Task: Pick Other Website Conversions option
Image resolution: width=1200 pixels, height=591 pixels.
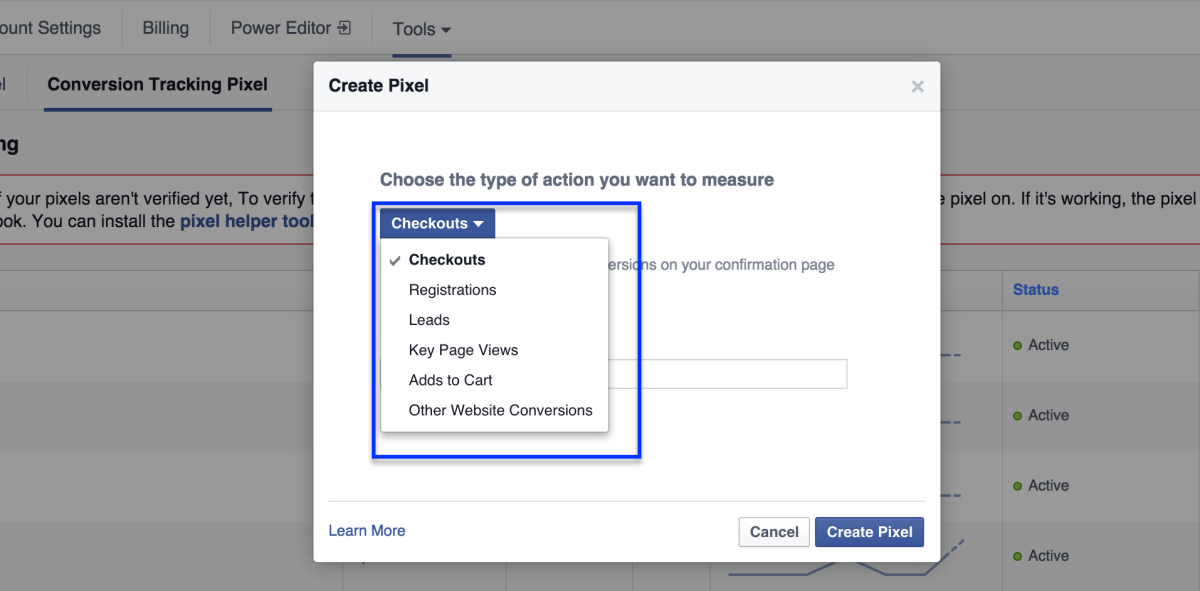Action: point(500,409)
